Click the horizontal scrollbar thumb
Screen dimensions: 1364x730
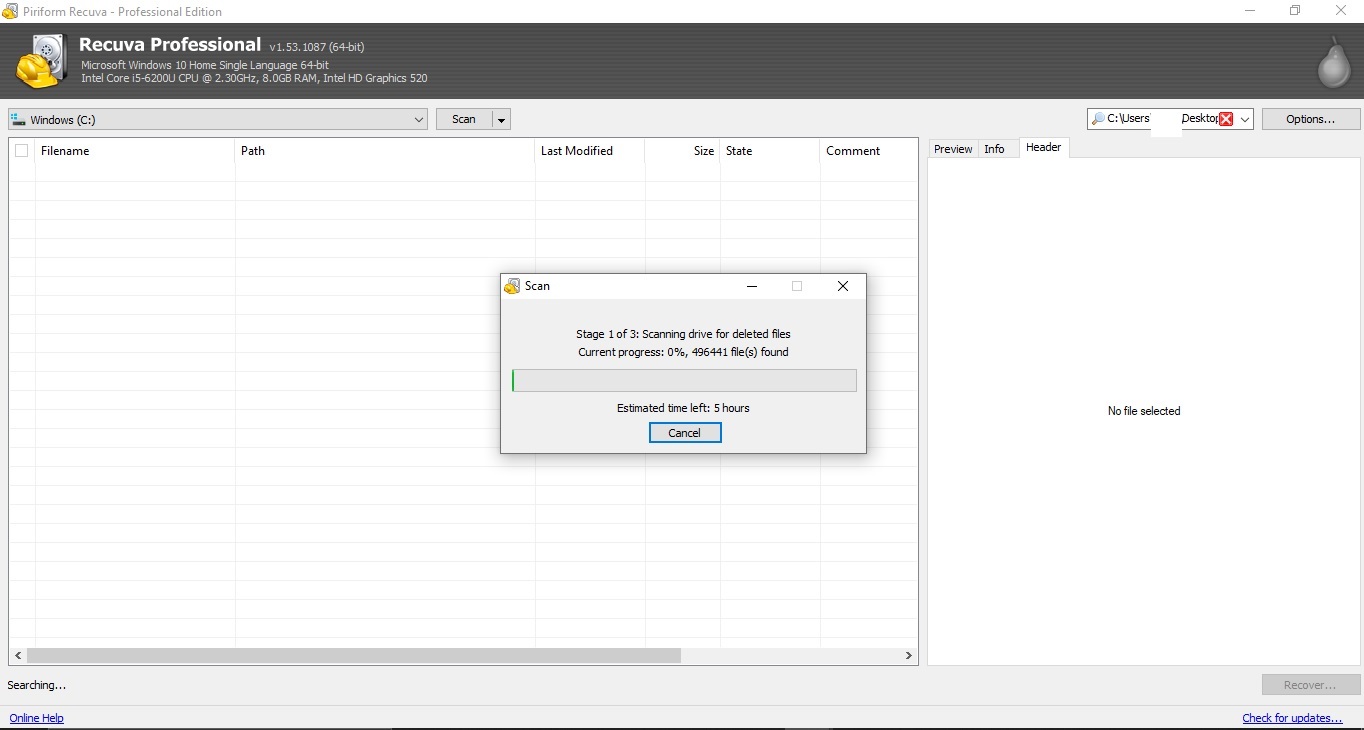point(354,656)
